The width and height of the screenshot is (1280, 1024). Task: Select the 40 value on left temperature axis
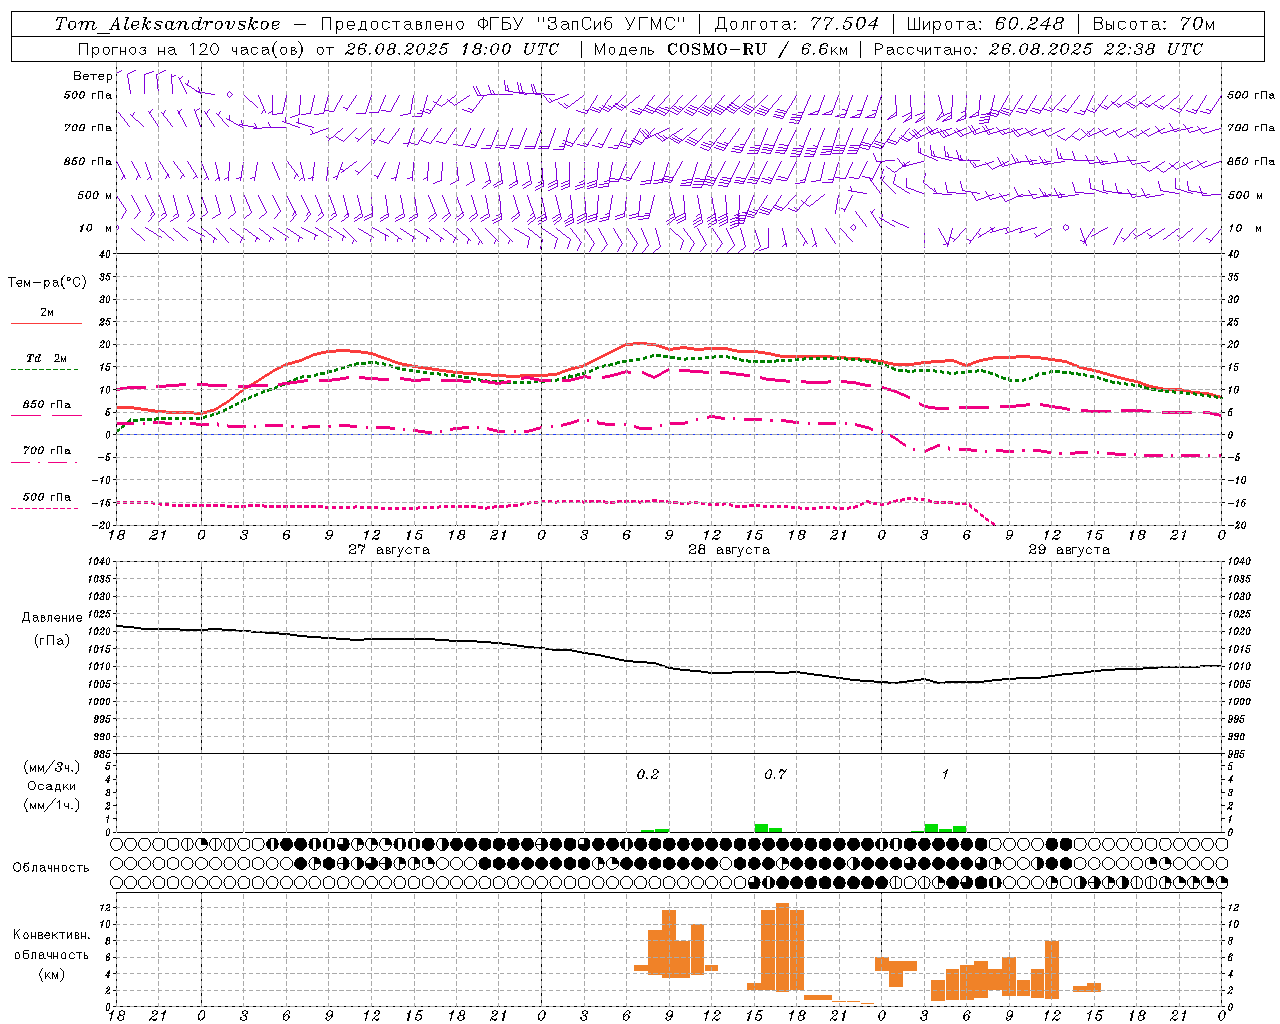click(104, 255)
